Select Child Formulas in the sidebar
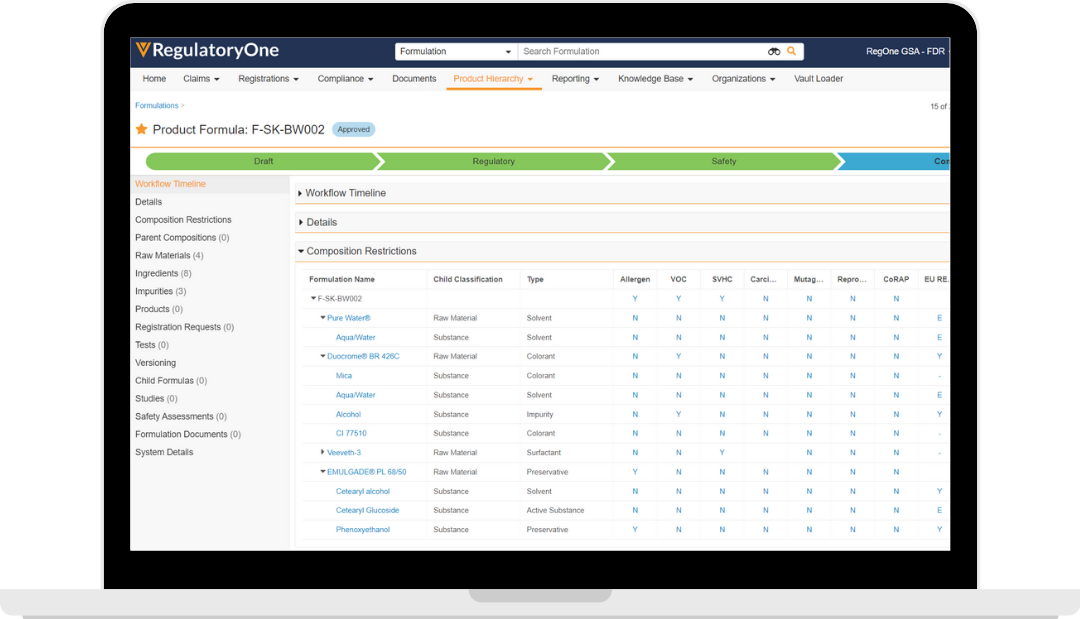Image resolution: width=1080 pixels, height=619 pixels. [171, 381]
